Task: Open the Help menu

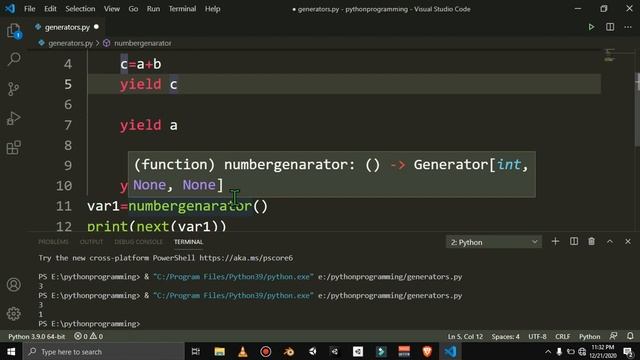Action: 212,9
